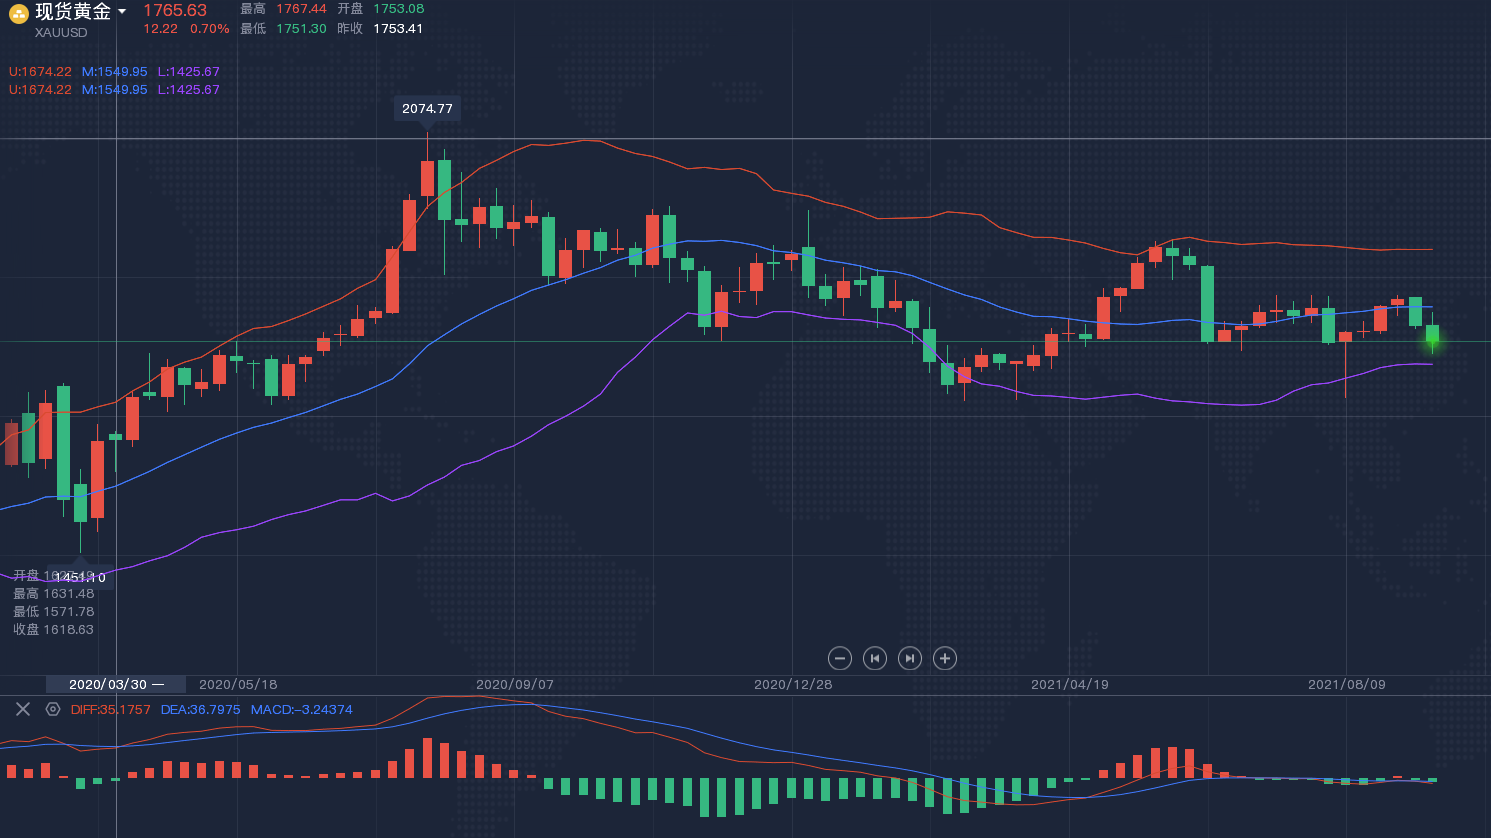This screenshot has width=1491, height=838.
Task: Click the XAUUSD ticker symbol text
Action: tap(61, 33)
